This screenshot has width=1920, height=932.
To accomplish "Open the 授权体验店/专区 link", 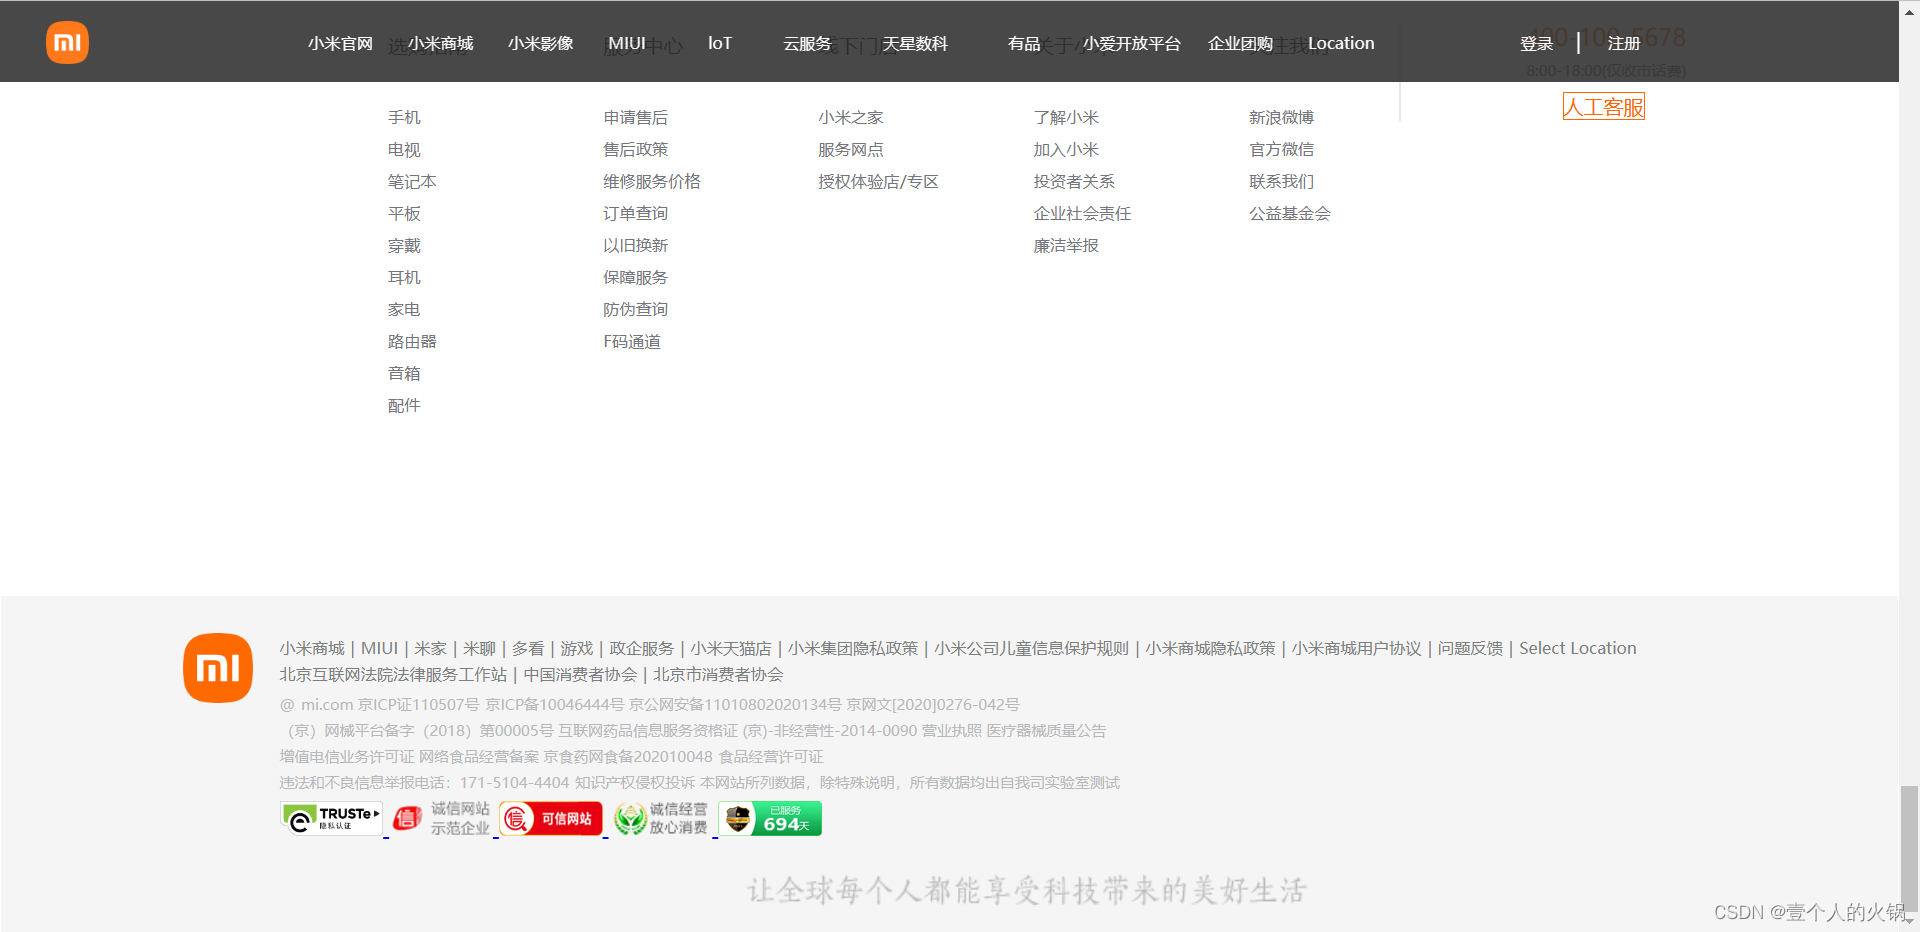I will pyautogui.click(x=878, y=182).
